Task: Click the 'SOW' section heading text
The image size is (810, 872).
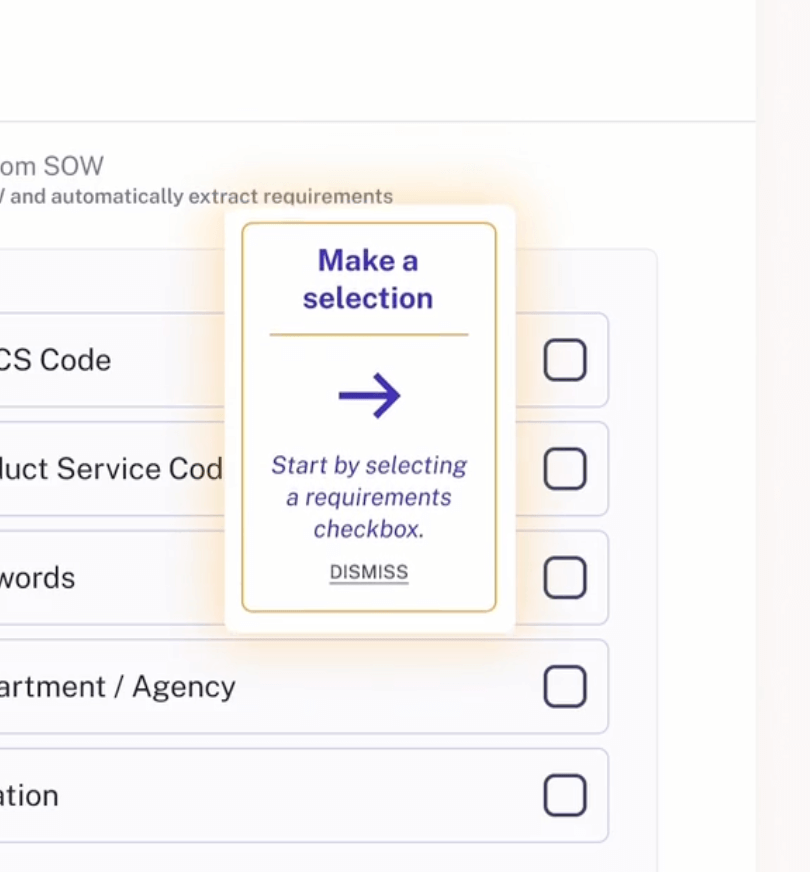Action: point(52,166)
